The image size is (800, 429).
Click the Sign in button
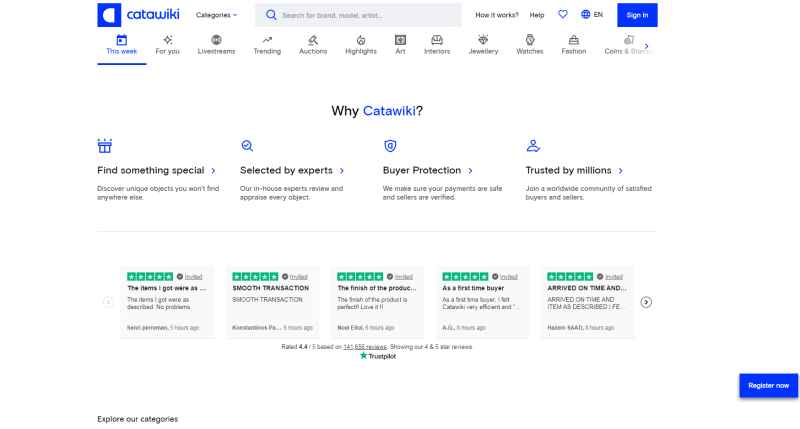[x=637, y=15]
